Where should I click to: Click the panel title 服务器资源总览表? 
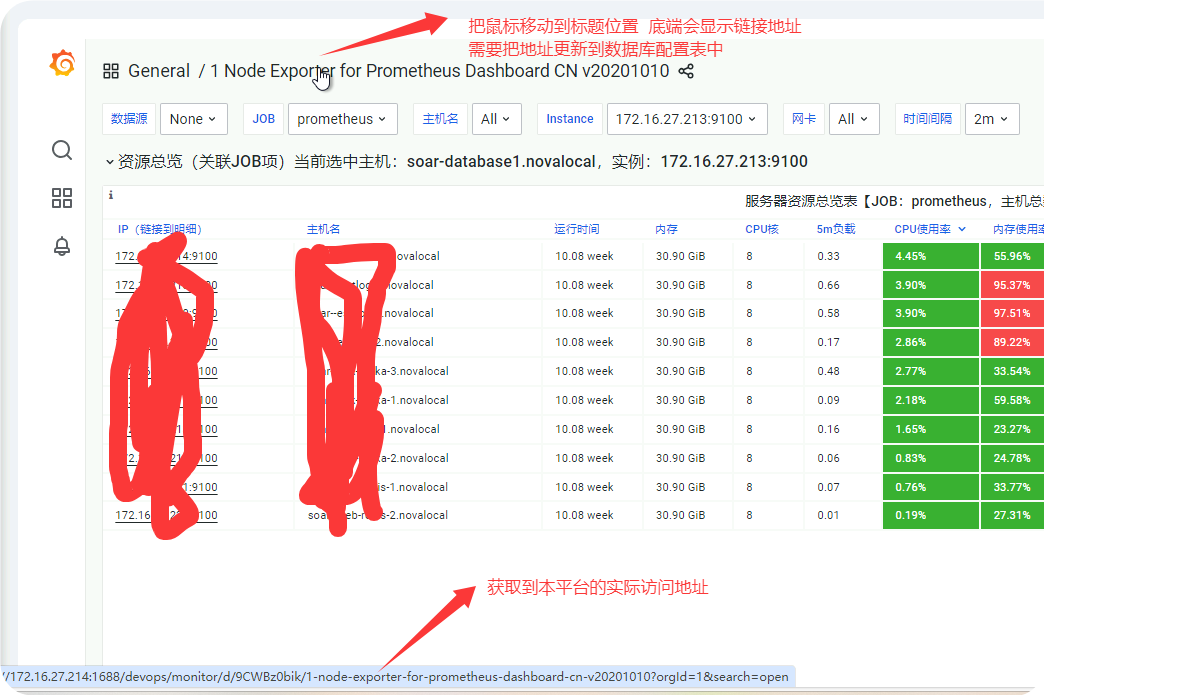[x=894, y=201]
